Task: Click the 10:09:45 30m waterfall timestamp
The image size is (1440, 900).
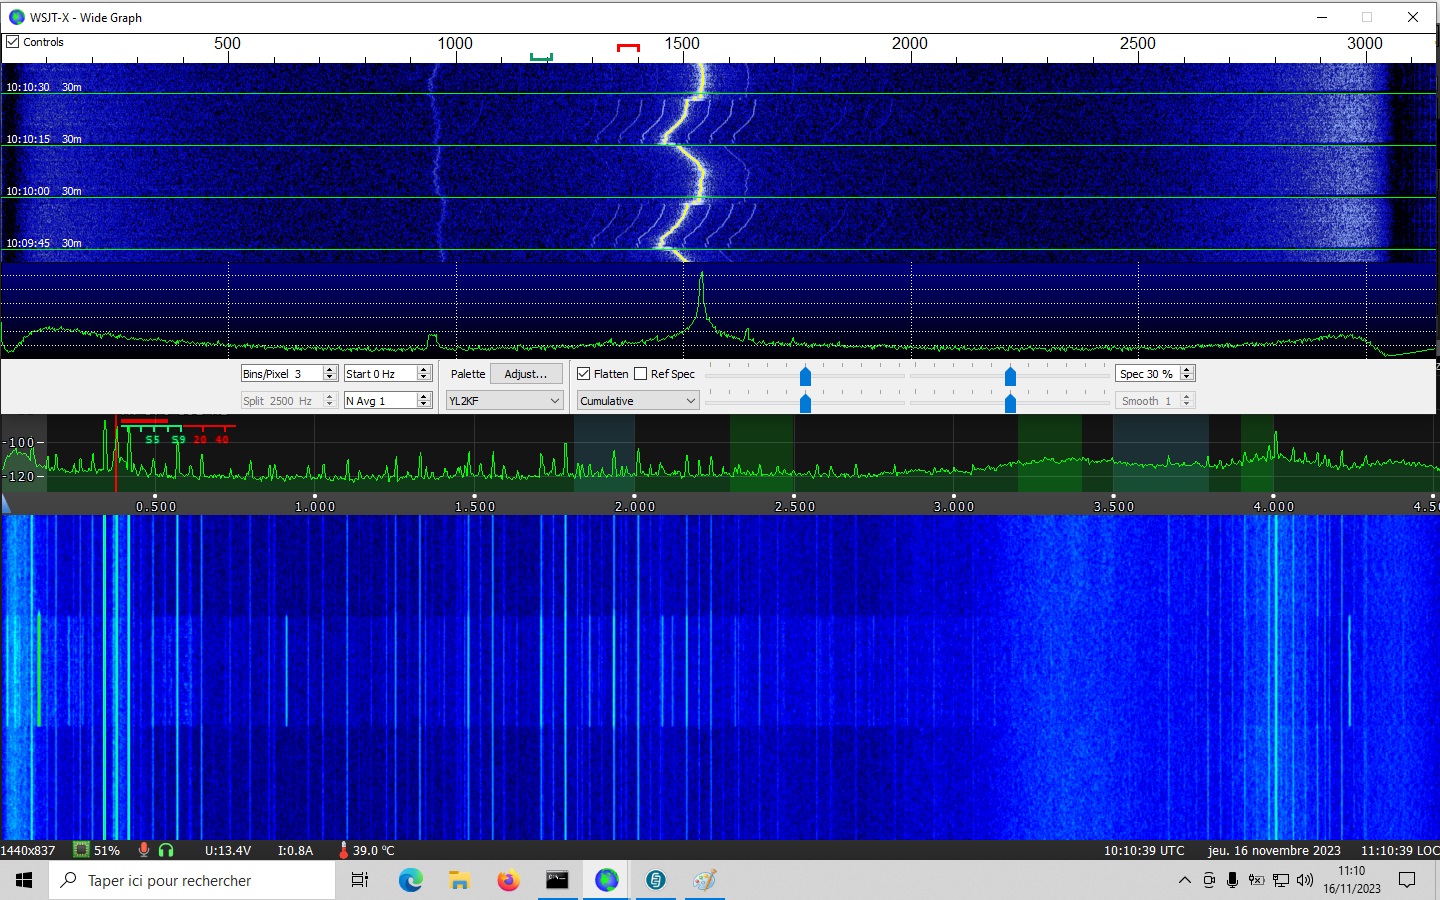Action: pyautogui.click(x=44, y=243)
